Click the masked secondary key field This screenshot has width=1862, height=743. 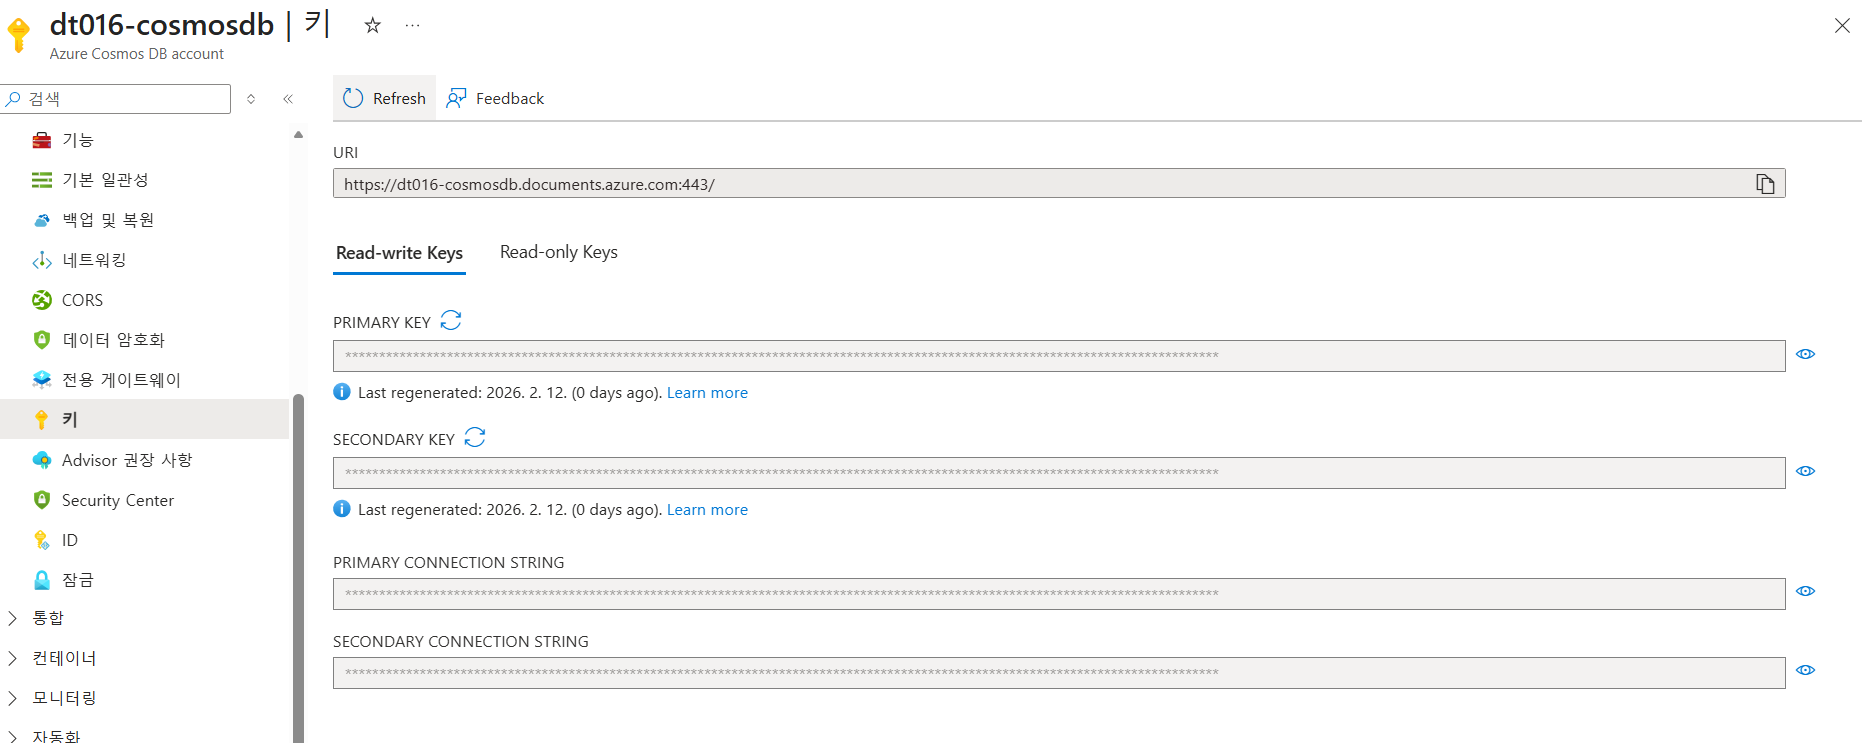click(x=1059, y=473)
